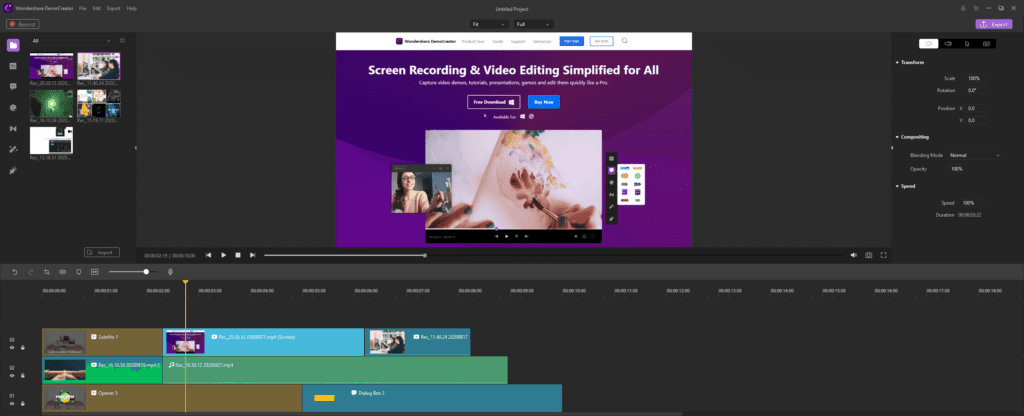Enter fullscreen preview mode
Screen dimensions: 1024x416
click(884, 255)
